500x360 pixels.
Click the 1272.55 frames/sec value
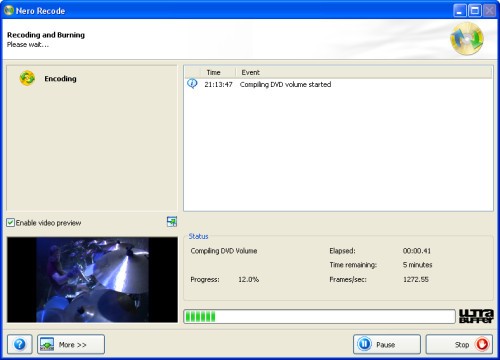(416, 279)
